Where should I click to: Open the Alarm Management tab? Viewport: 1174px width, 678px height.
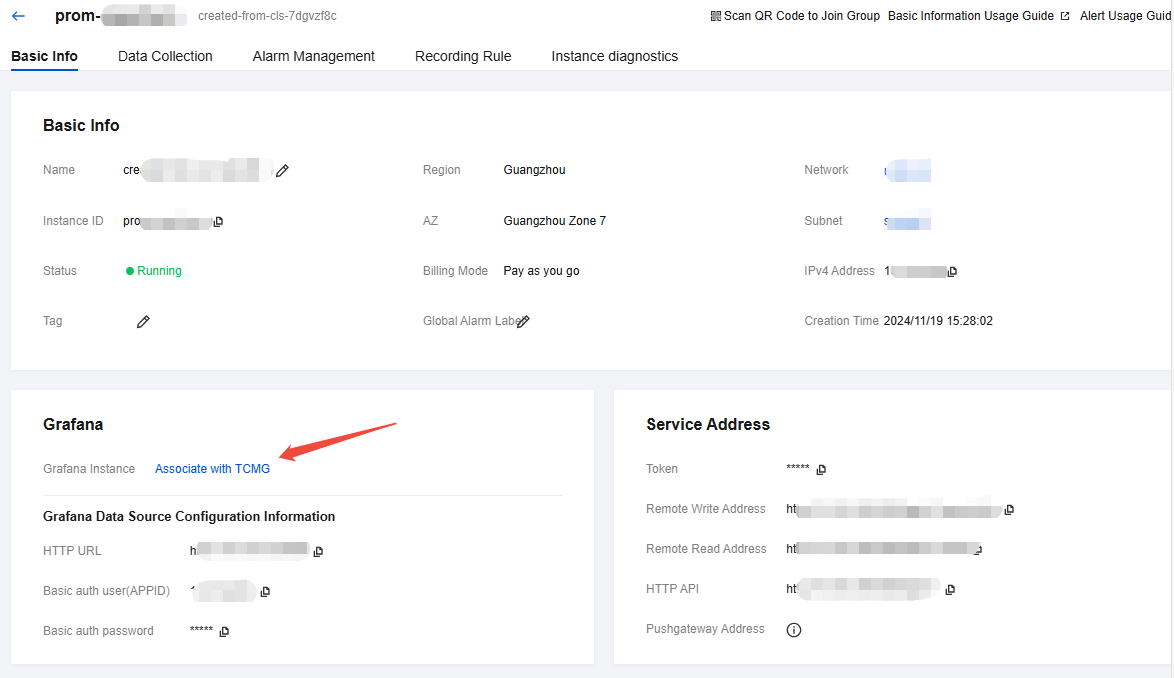coord(313,57)
